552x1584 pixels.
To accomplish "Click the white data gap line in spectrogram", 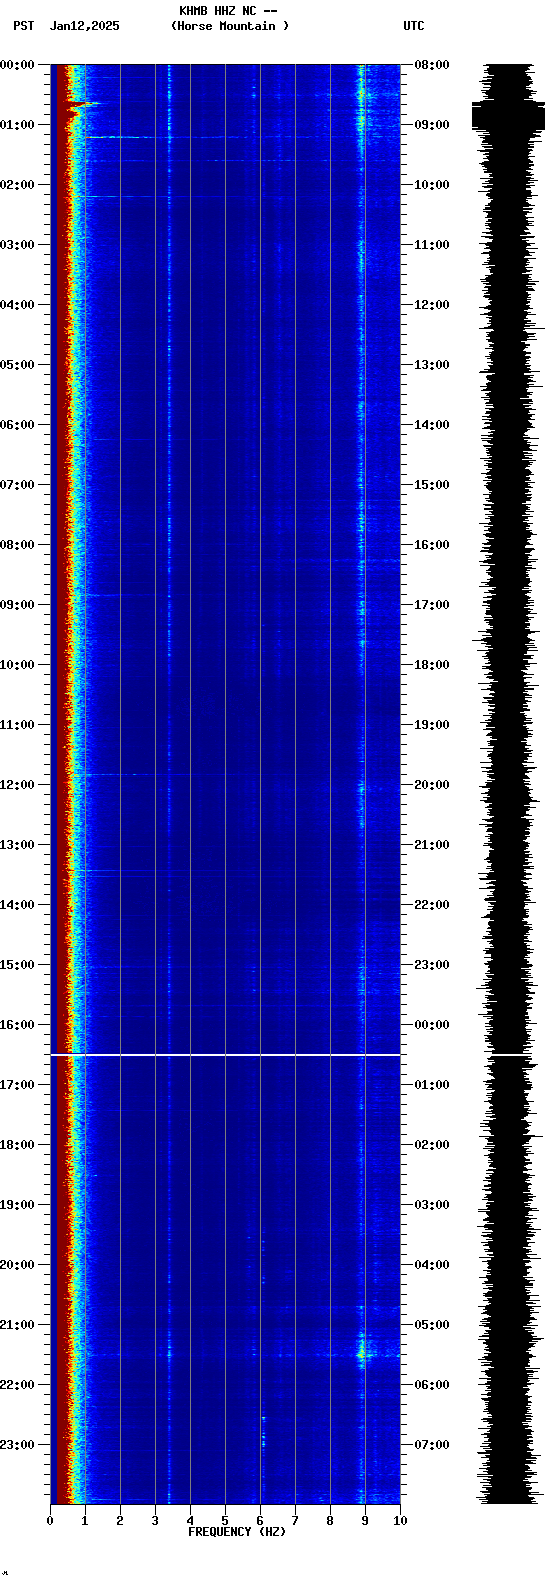I will [x=225, y=1054].
